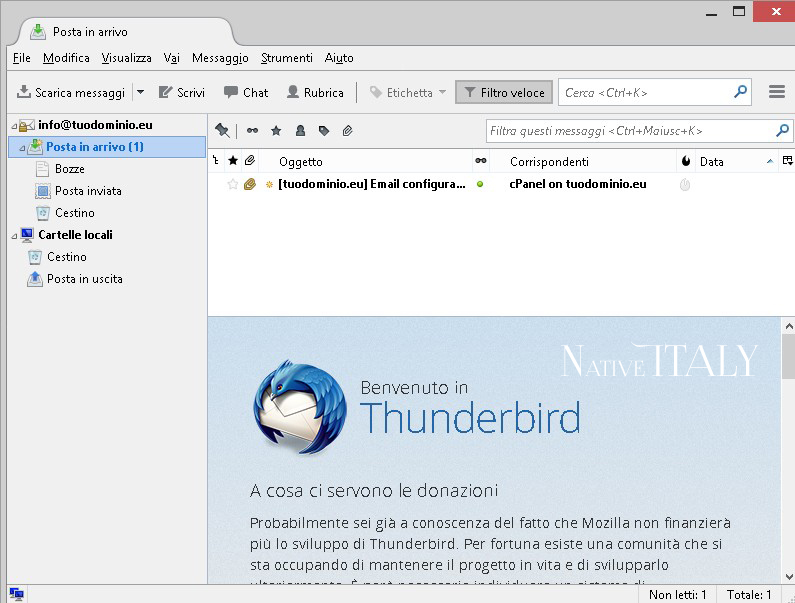Toggle the tagged messages filter icon
This screenshot has height=603, width=795.
click(324, 131)
